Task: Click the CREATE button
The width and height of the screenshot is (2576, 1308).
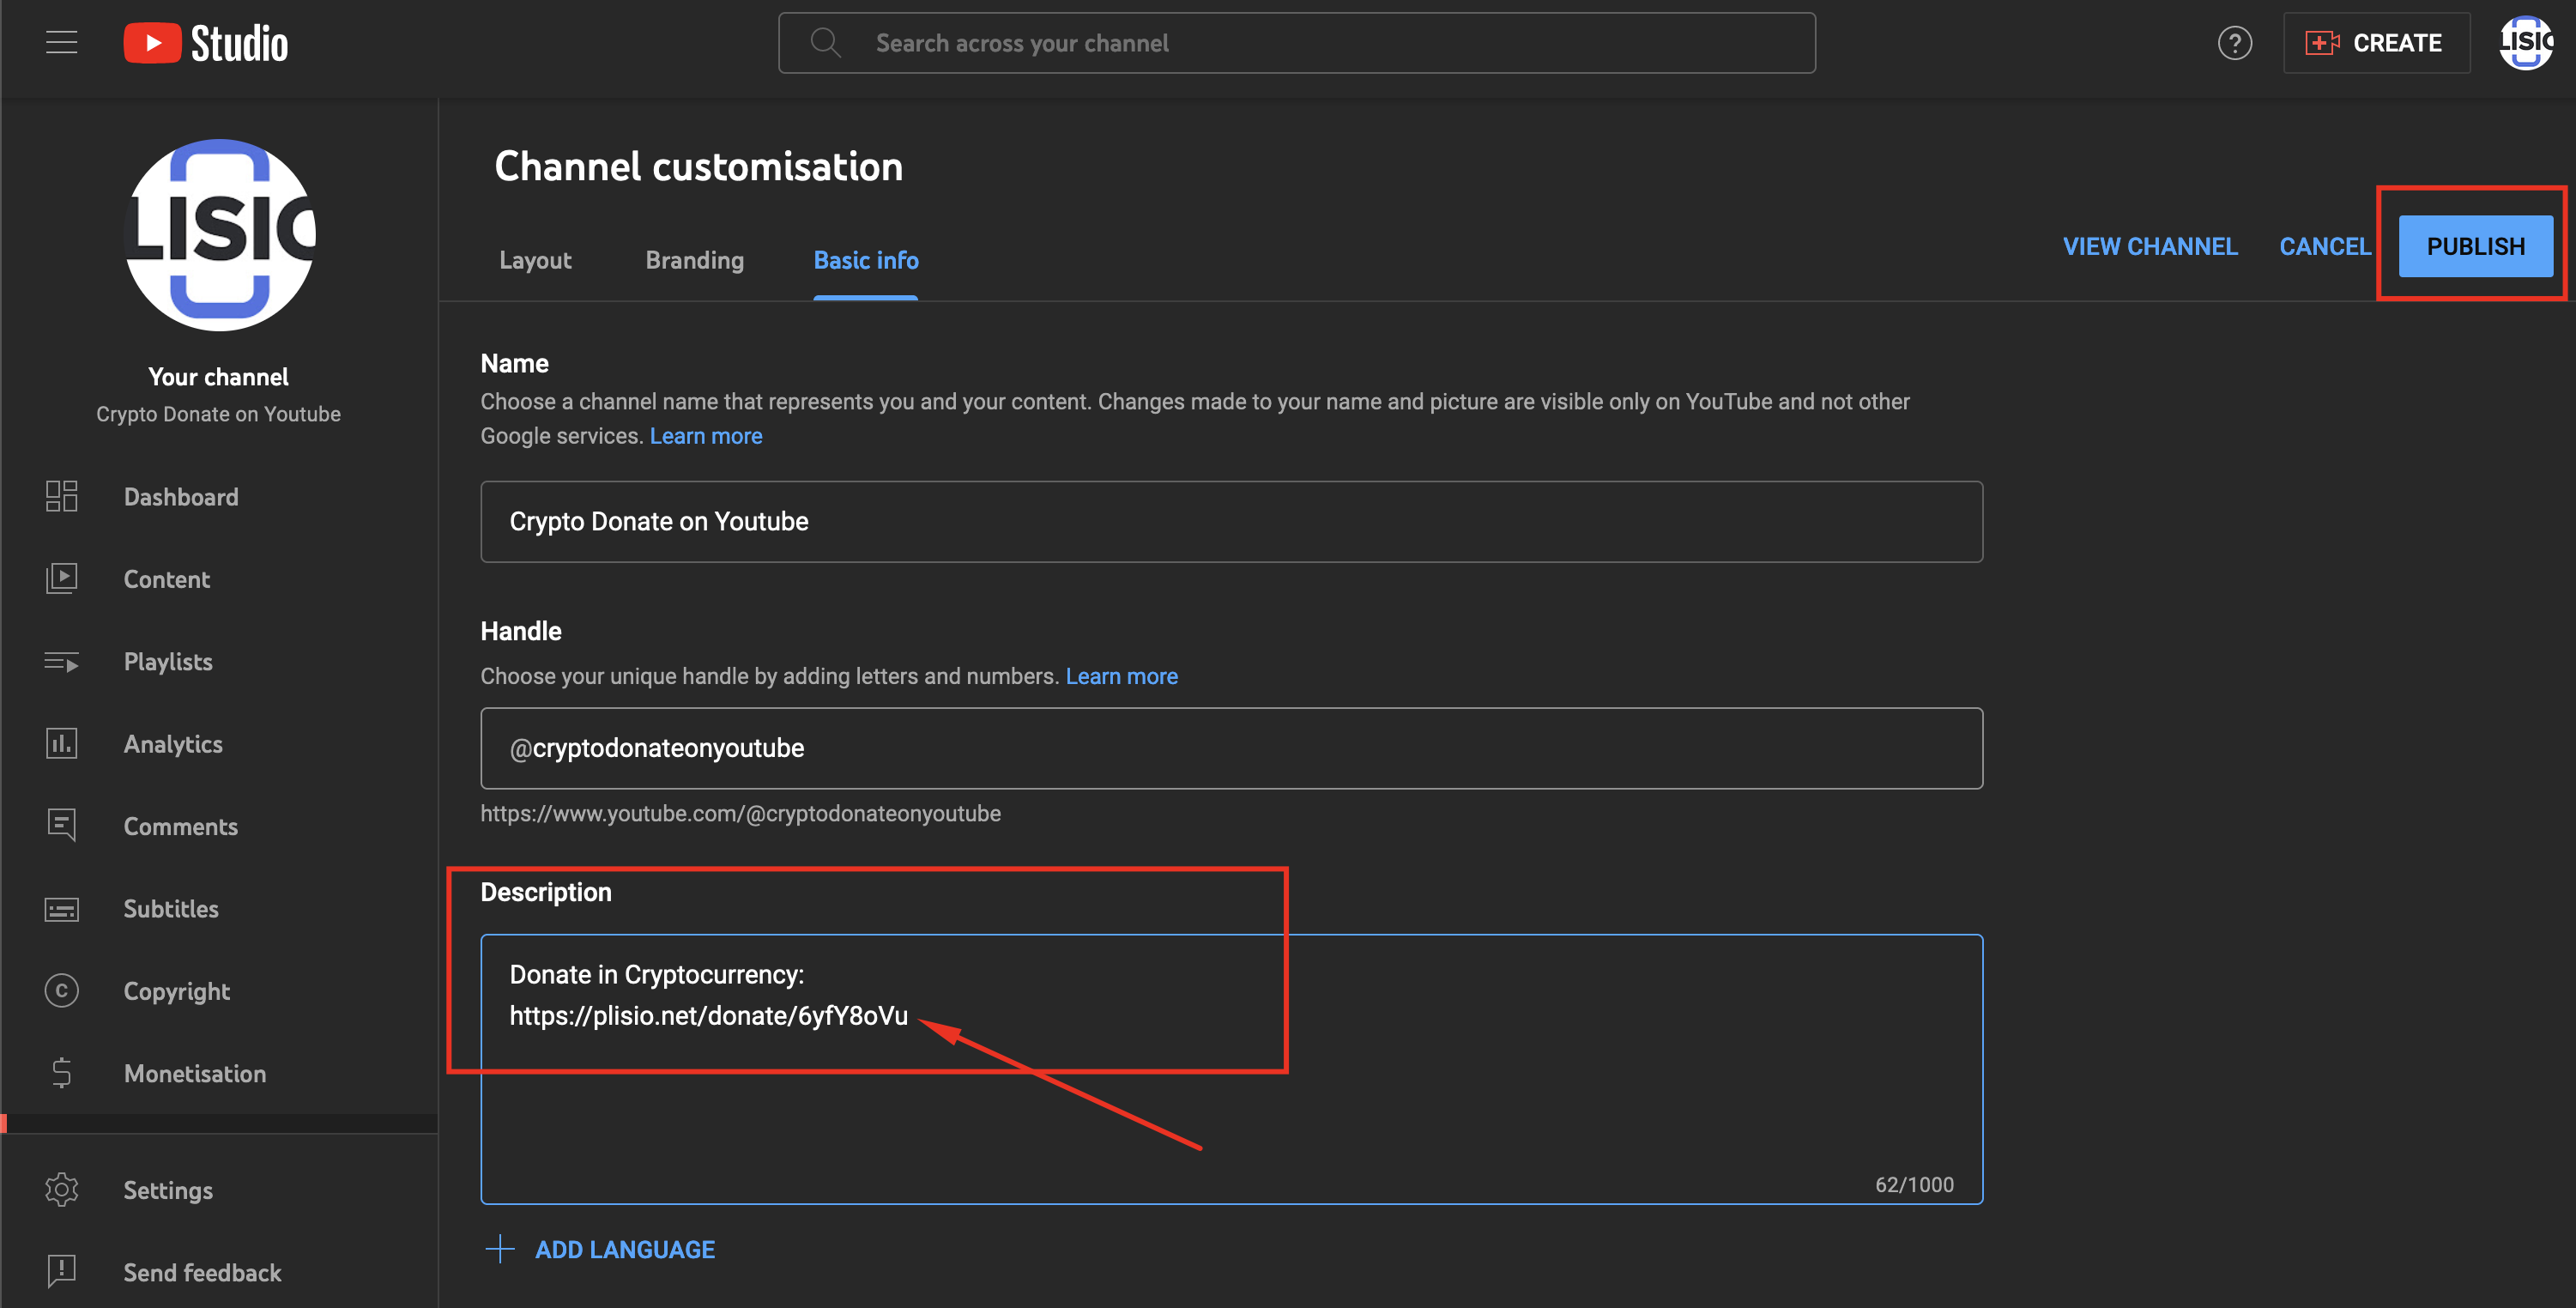Action: (2376, 43)
